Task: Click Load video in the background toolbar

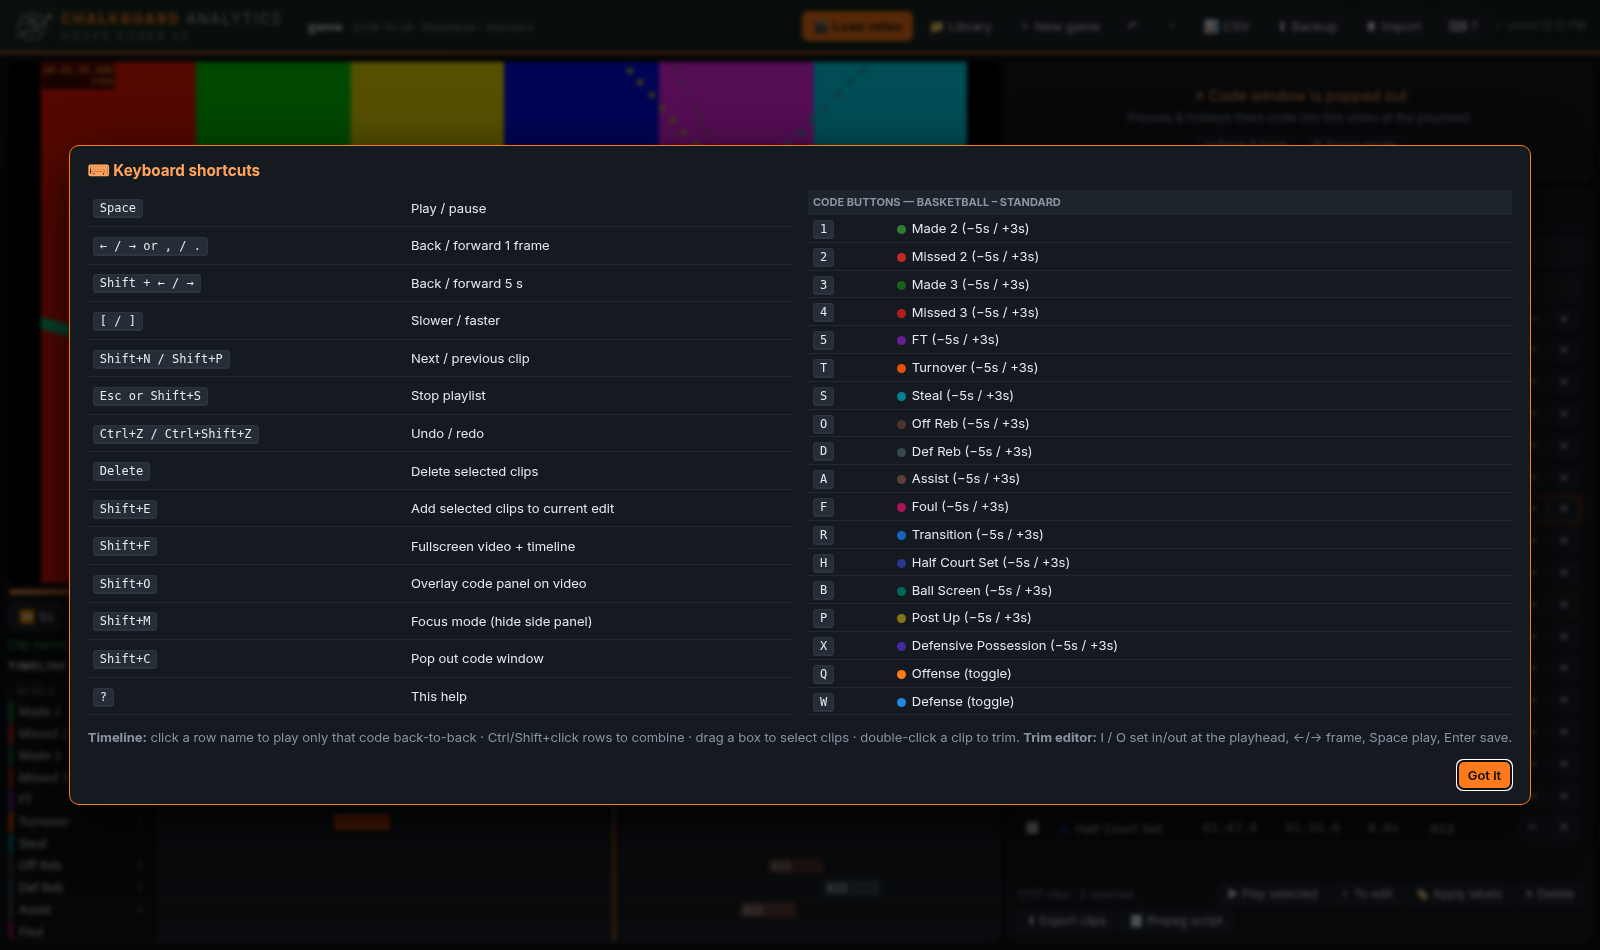Action: tap(857, 27)
